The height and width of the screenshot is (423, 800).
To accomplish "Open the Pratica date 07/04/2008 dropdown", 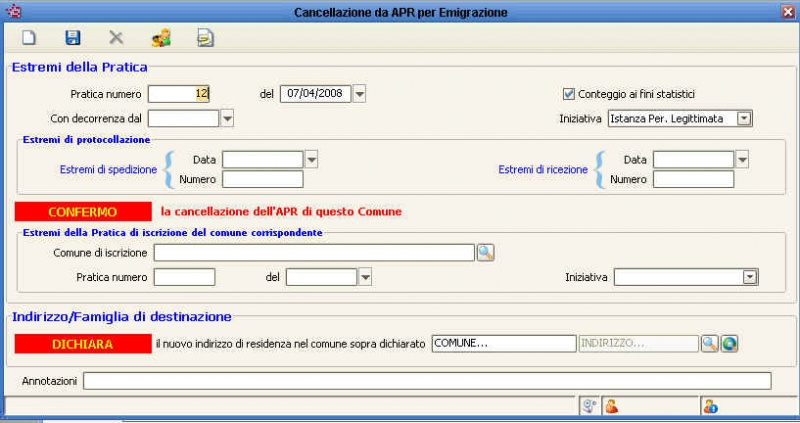I will click(360, 94).
